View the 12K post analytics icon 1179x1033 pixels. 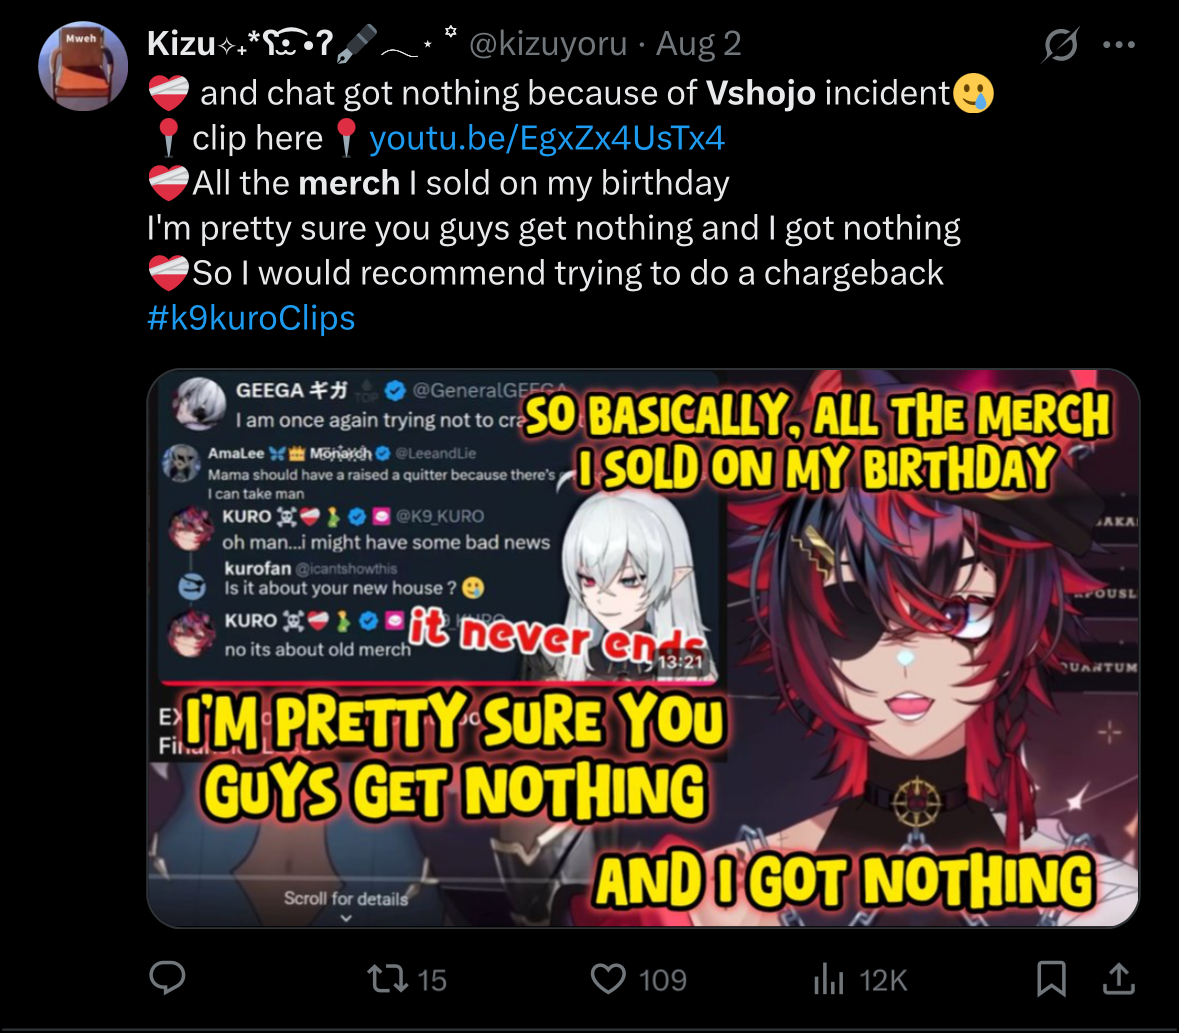(x=829, y=979)
